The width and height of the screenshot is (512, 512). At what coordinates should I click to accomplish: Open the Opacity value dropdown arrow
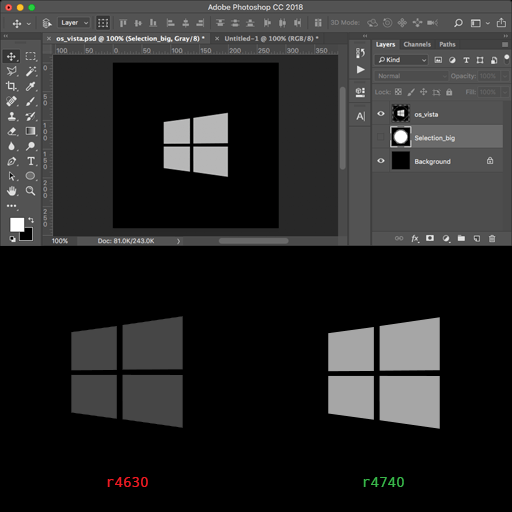coord(505,76)
